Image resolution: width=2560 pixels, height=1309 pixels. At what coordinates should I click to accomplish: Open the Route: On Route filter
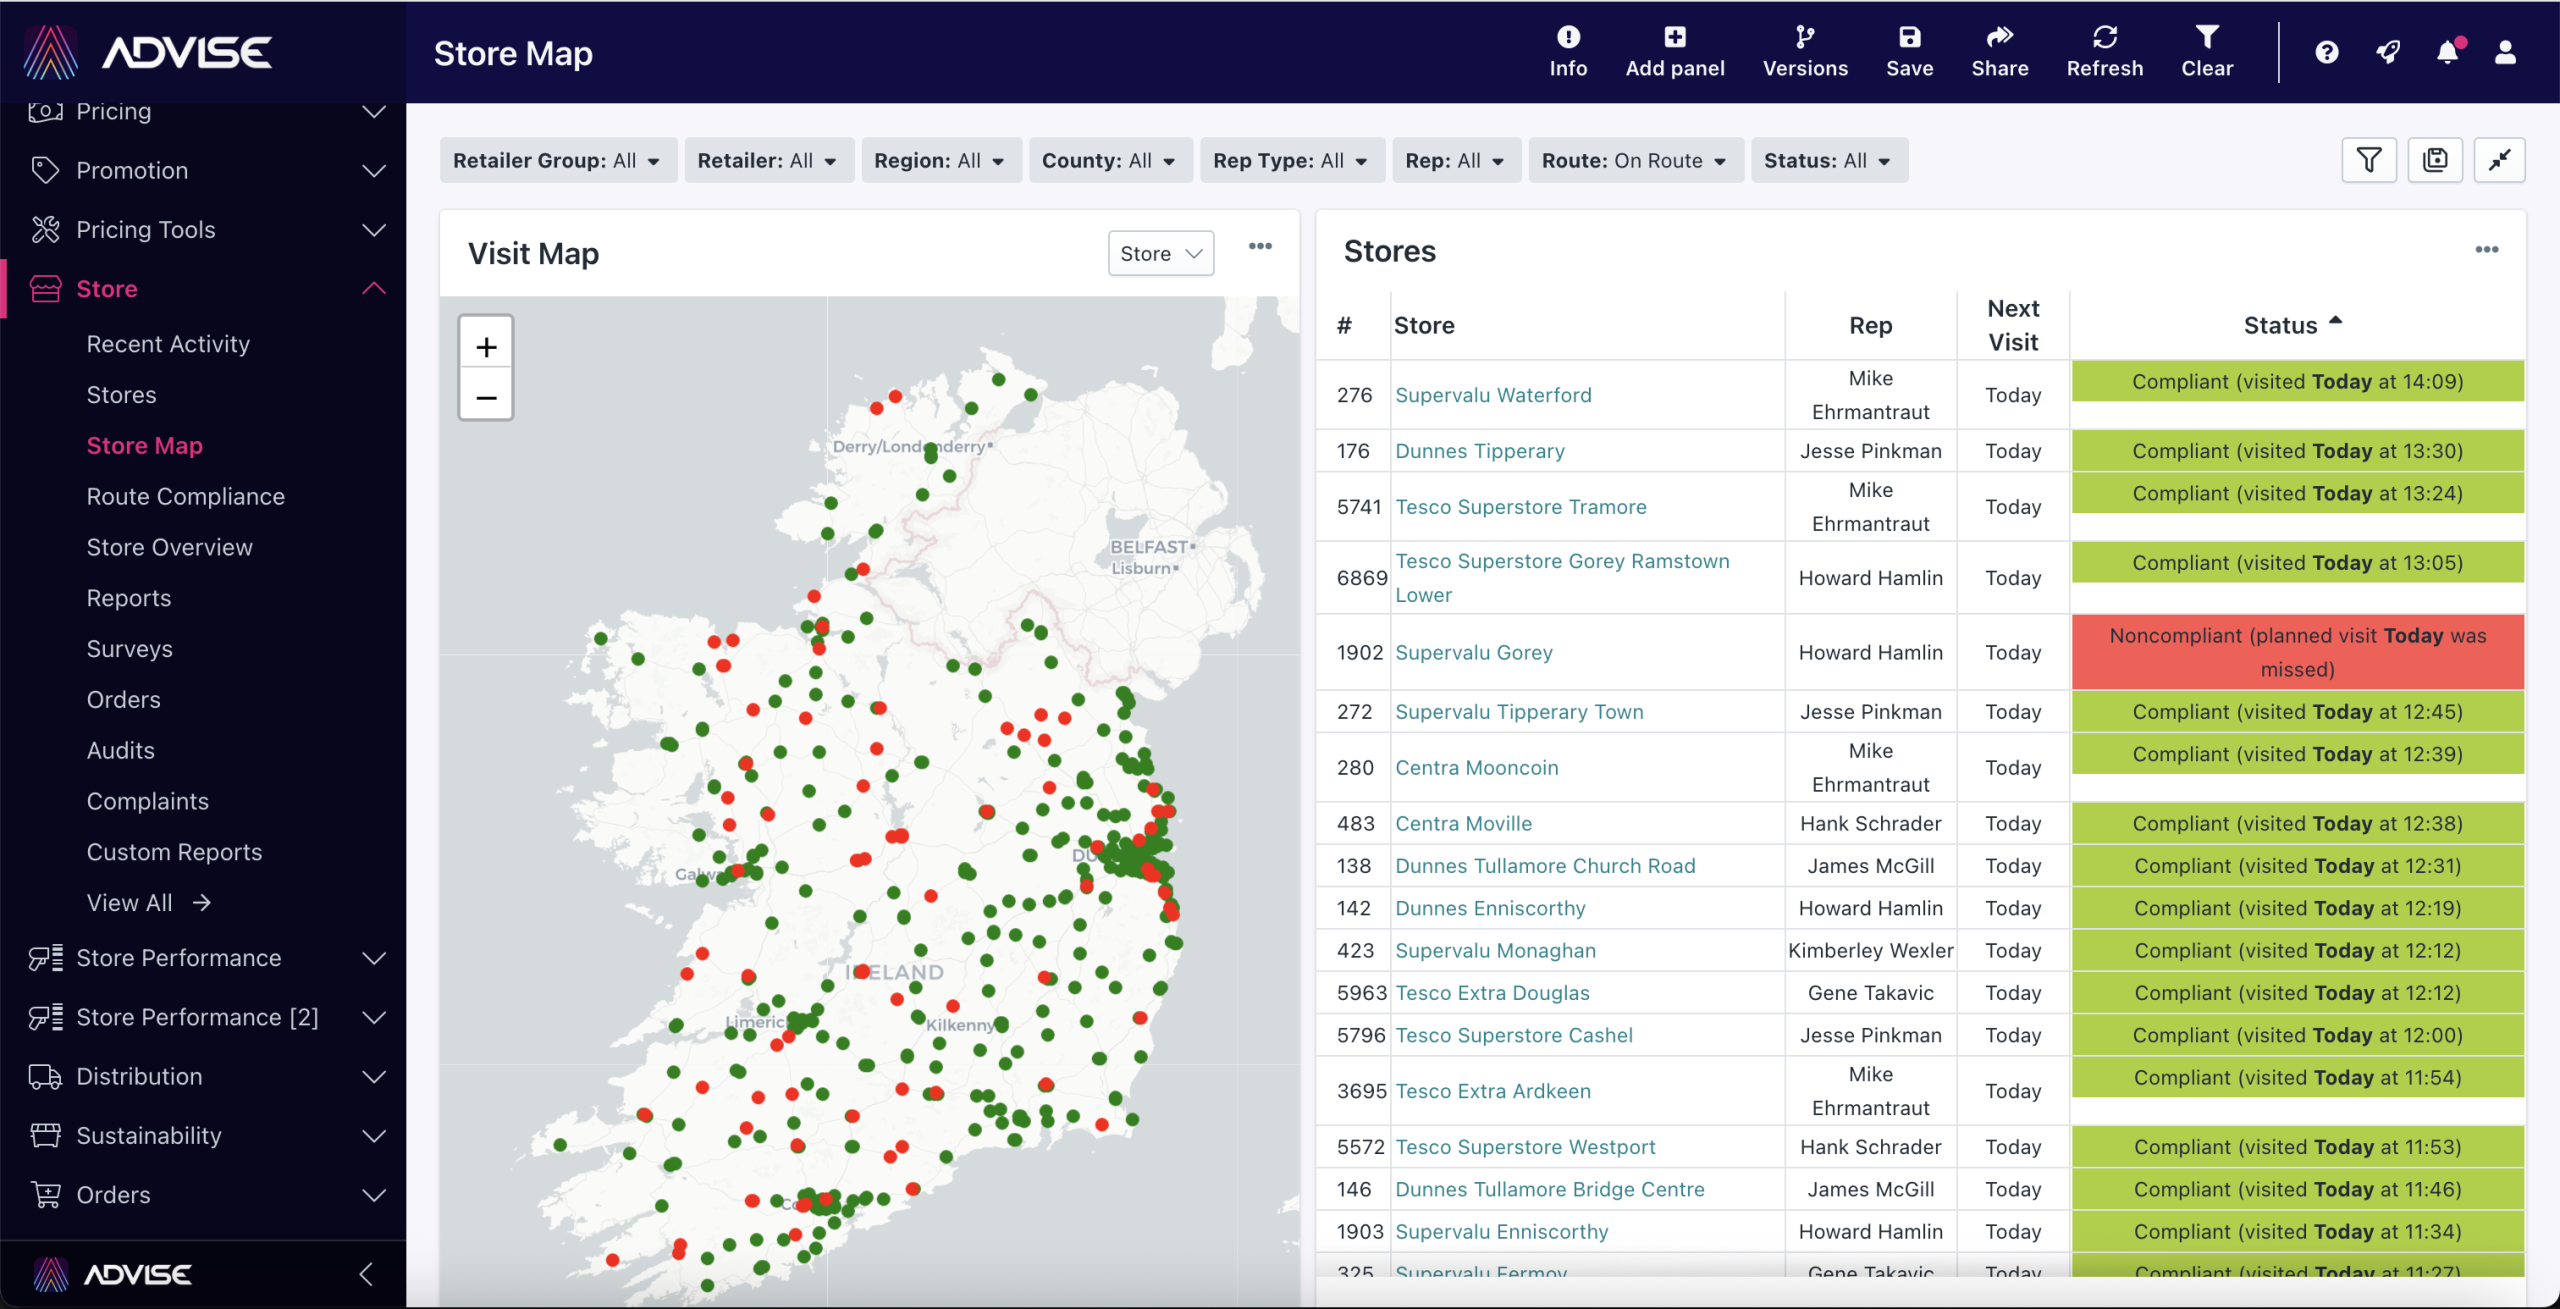[x=1634, y=161]
